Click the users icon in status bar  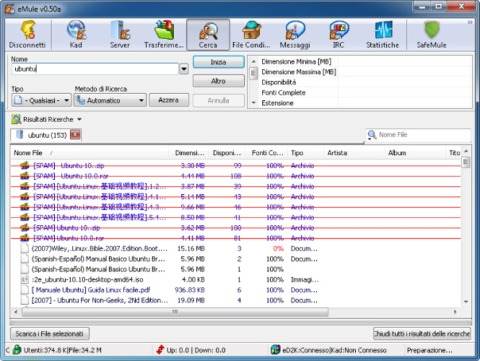point(17,350)
